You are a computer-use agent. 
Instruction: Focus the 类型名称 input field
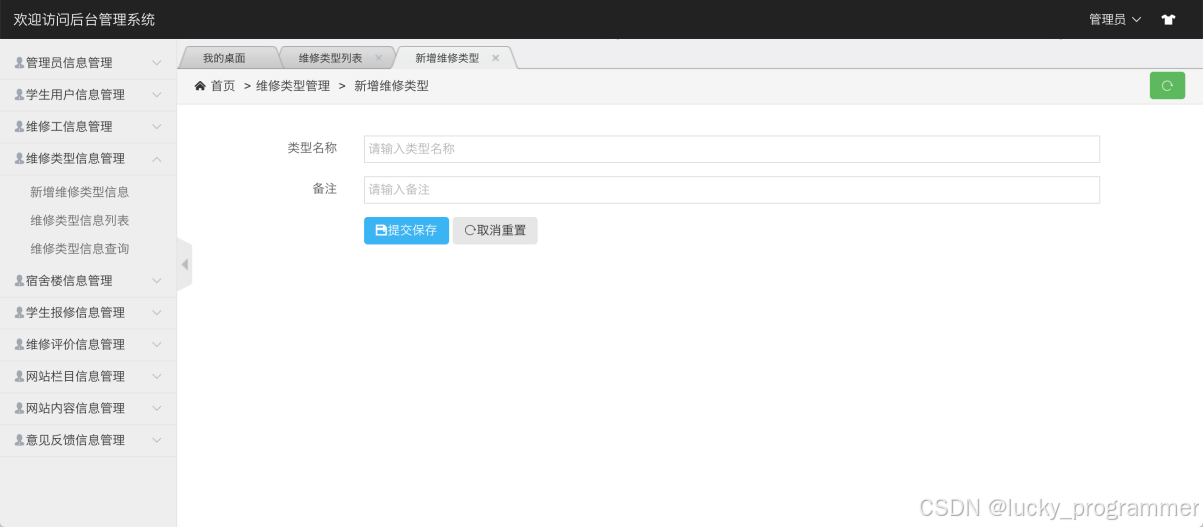pyautogui.click(x=732, y=149)
